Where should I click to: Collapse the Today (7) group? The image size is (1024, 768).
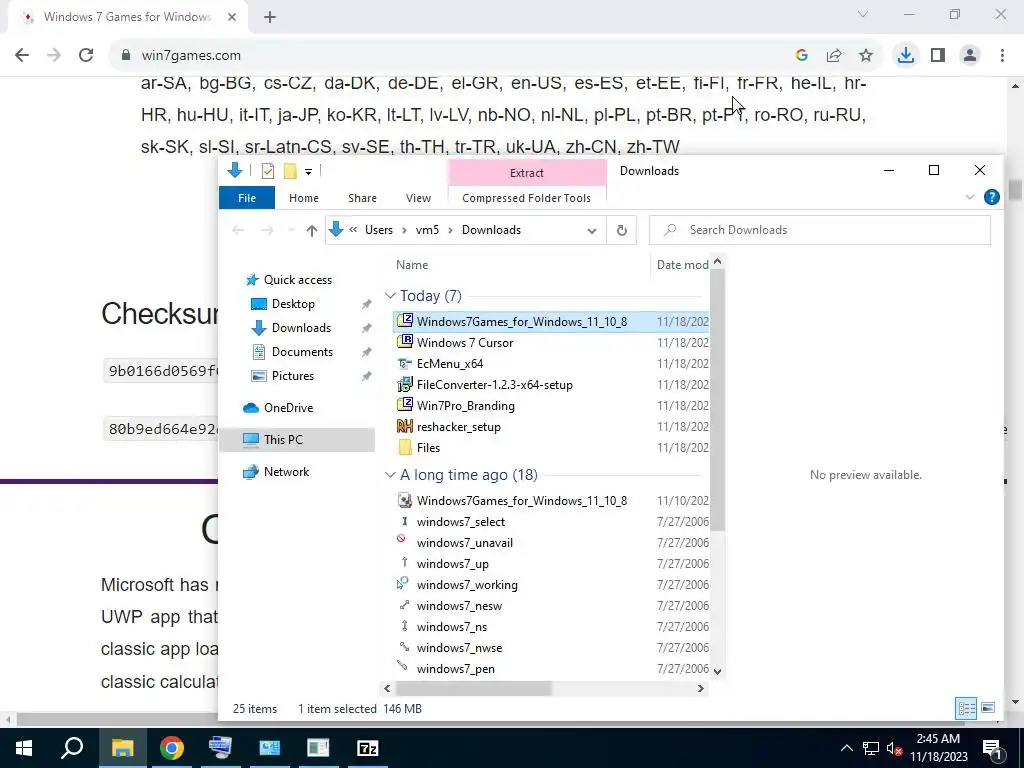tap(391, 296)
